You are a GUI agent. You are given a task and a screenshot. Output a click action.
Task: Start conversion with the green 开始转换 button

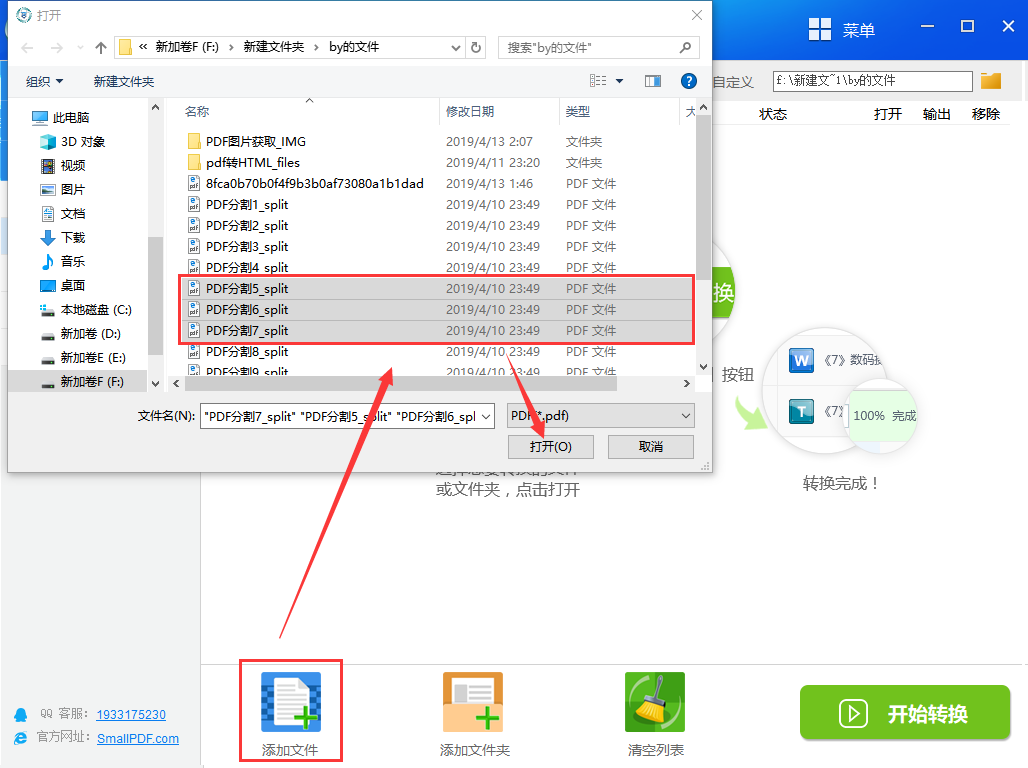pyautogui.click(x=905, y=713)
